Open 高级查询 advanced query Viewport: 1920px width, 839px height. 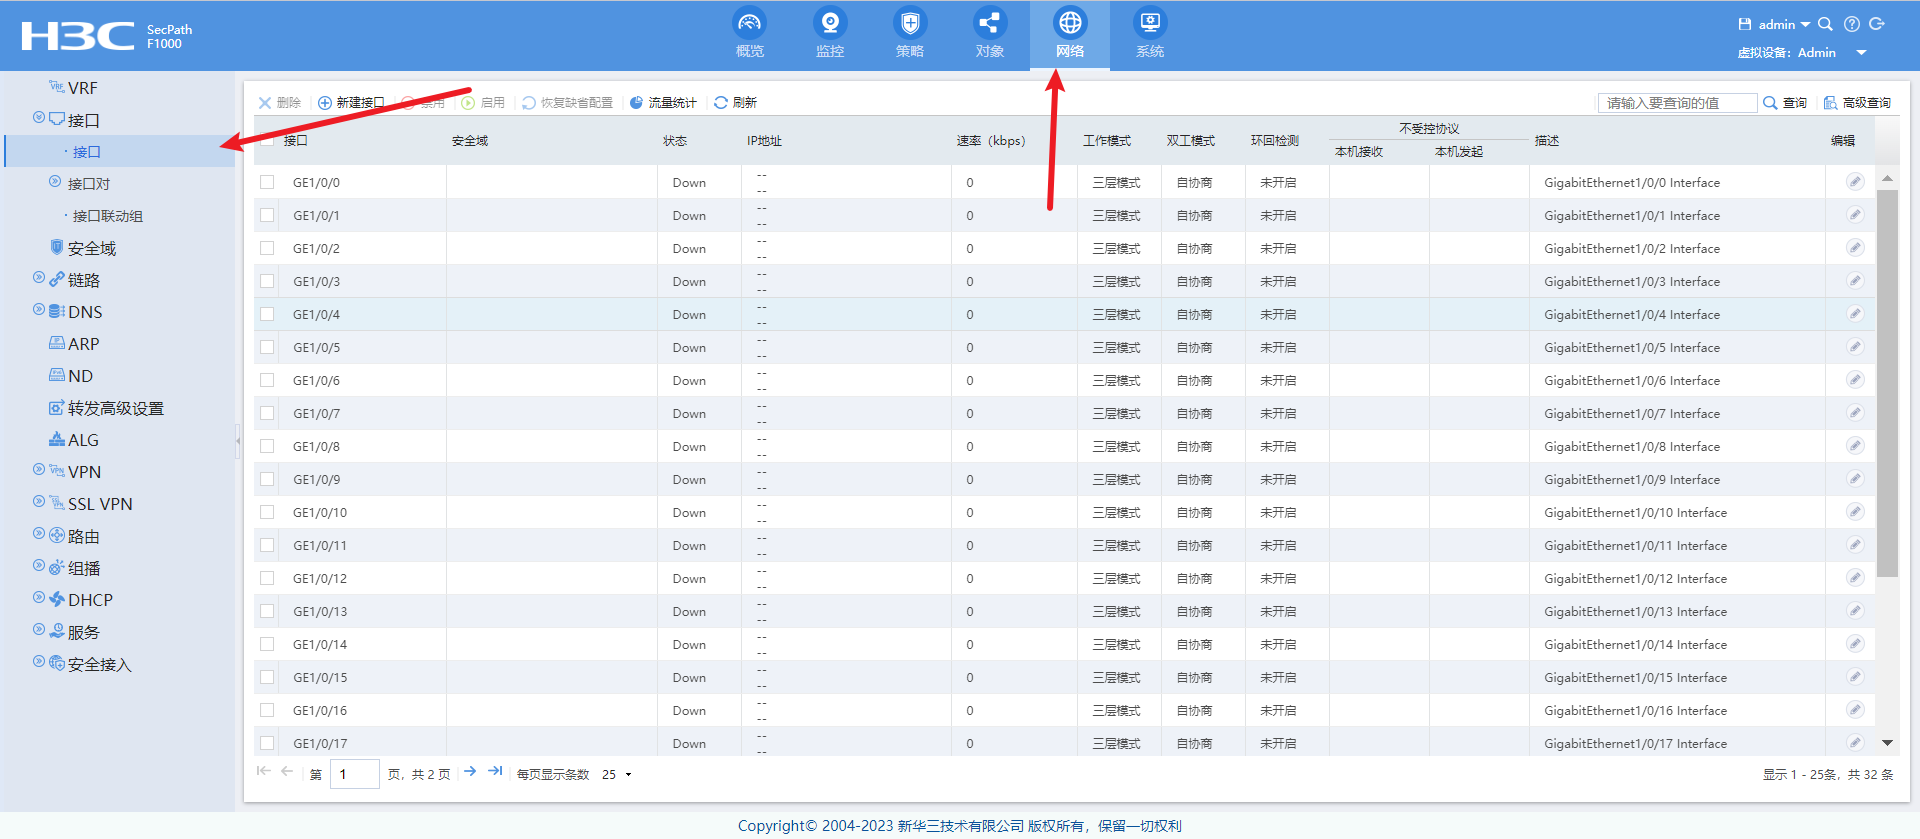pos(1857,103)
